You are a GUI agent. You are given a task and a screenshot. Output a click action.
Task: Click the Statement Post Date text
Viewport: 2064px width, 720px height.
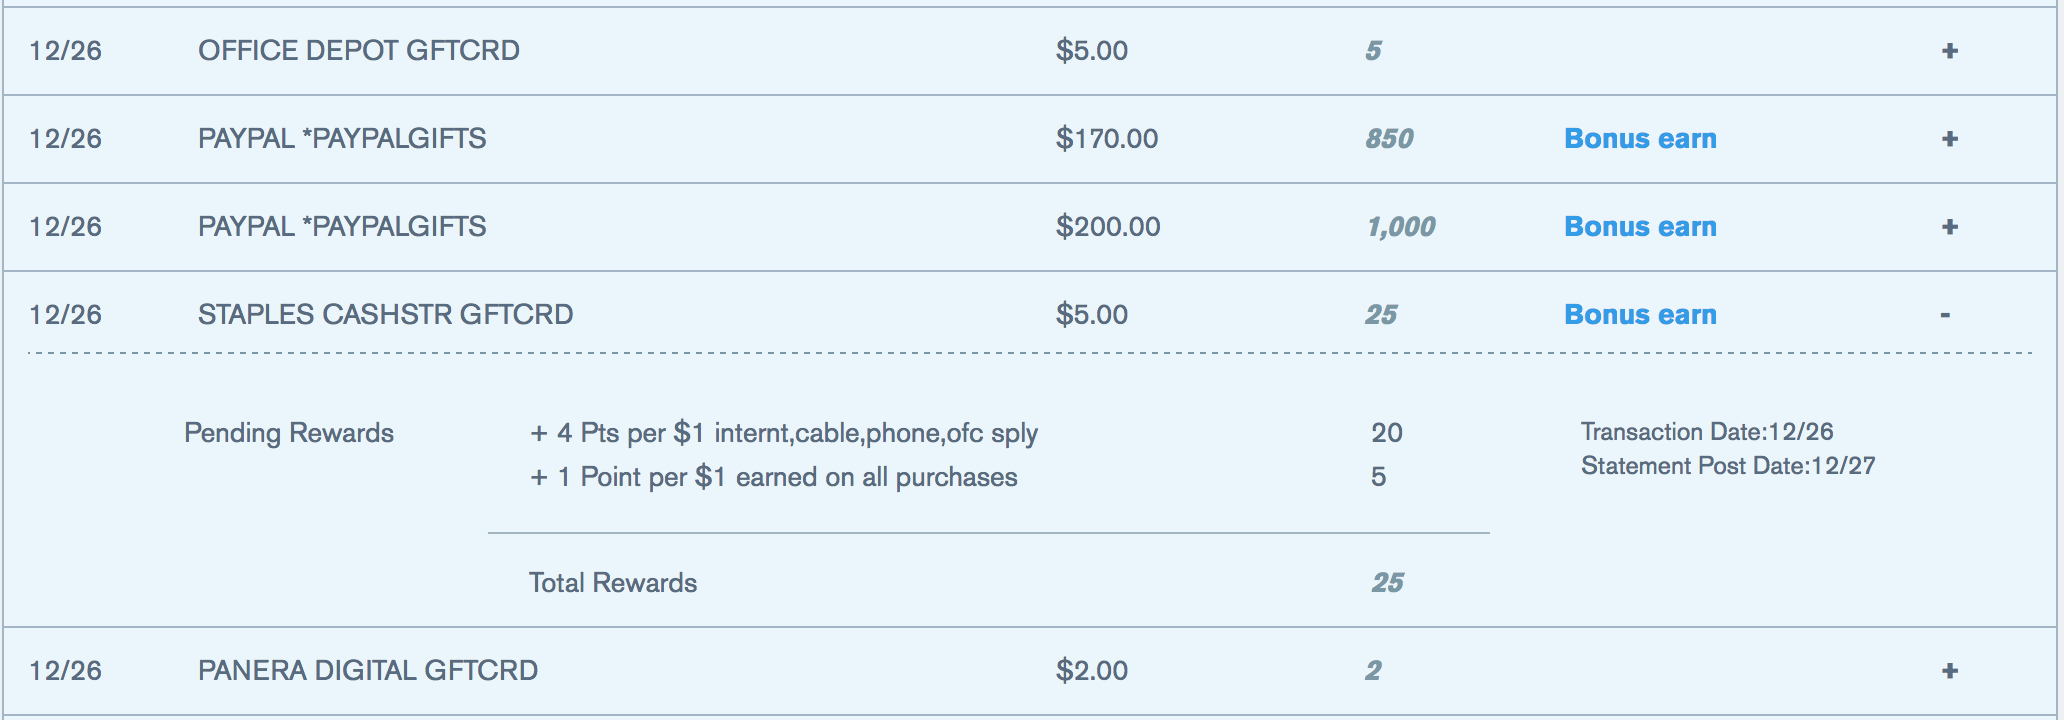tap(1728, 466)
